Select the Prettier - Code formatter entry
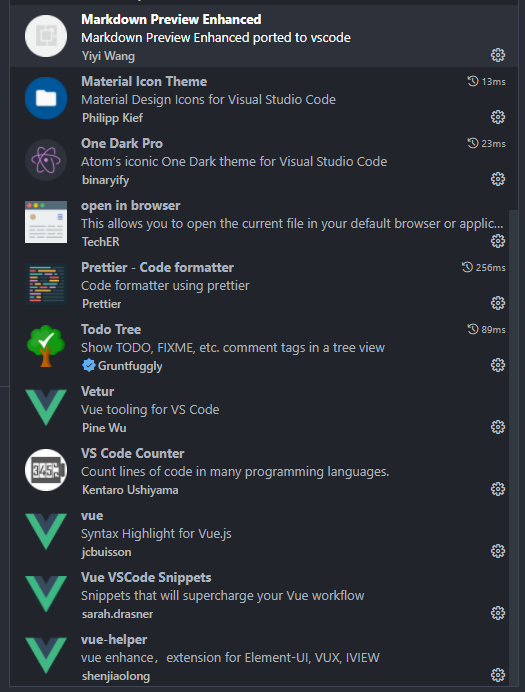 (259, 285)
